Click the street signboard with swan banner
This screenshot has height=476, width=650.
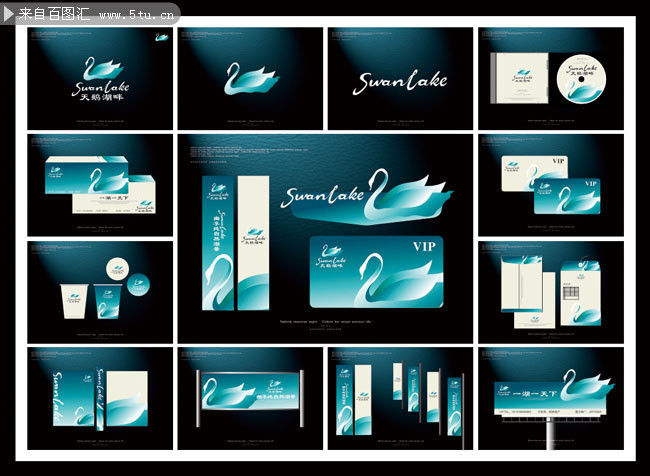coord(250,398)
